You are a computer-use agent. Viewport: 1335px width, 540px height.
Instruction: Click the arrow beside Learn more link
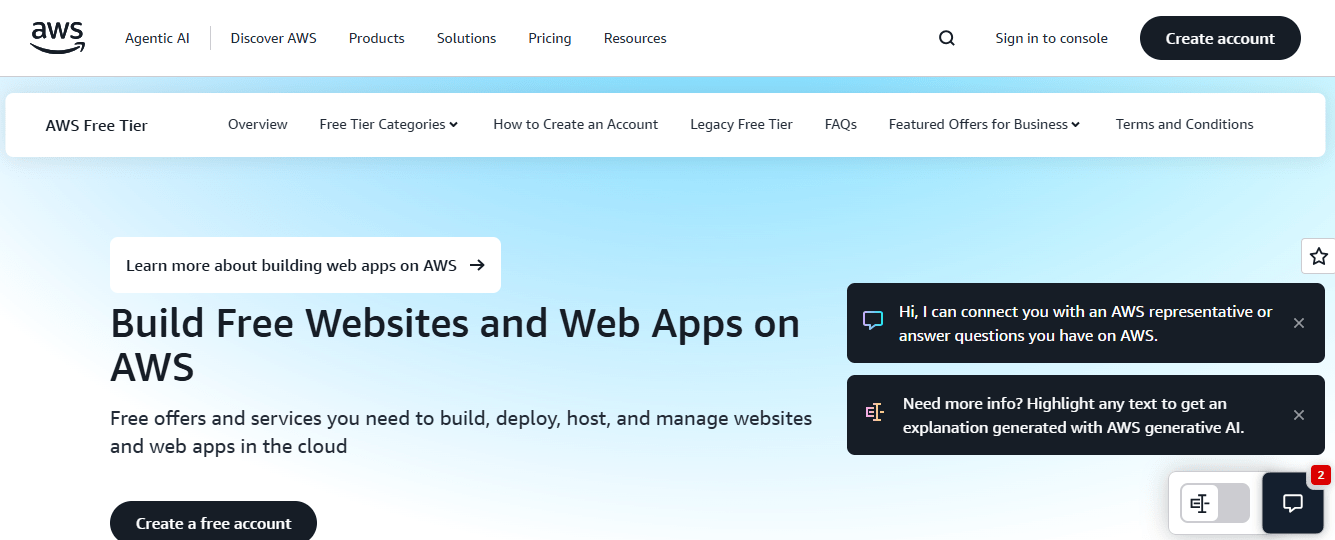(x=477, y=265)
